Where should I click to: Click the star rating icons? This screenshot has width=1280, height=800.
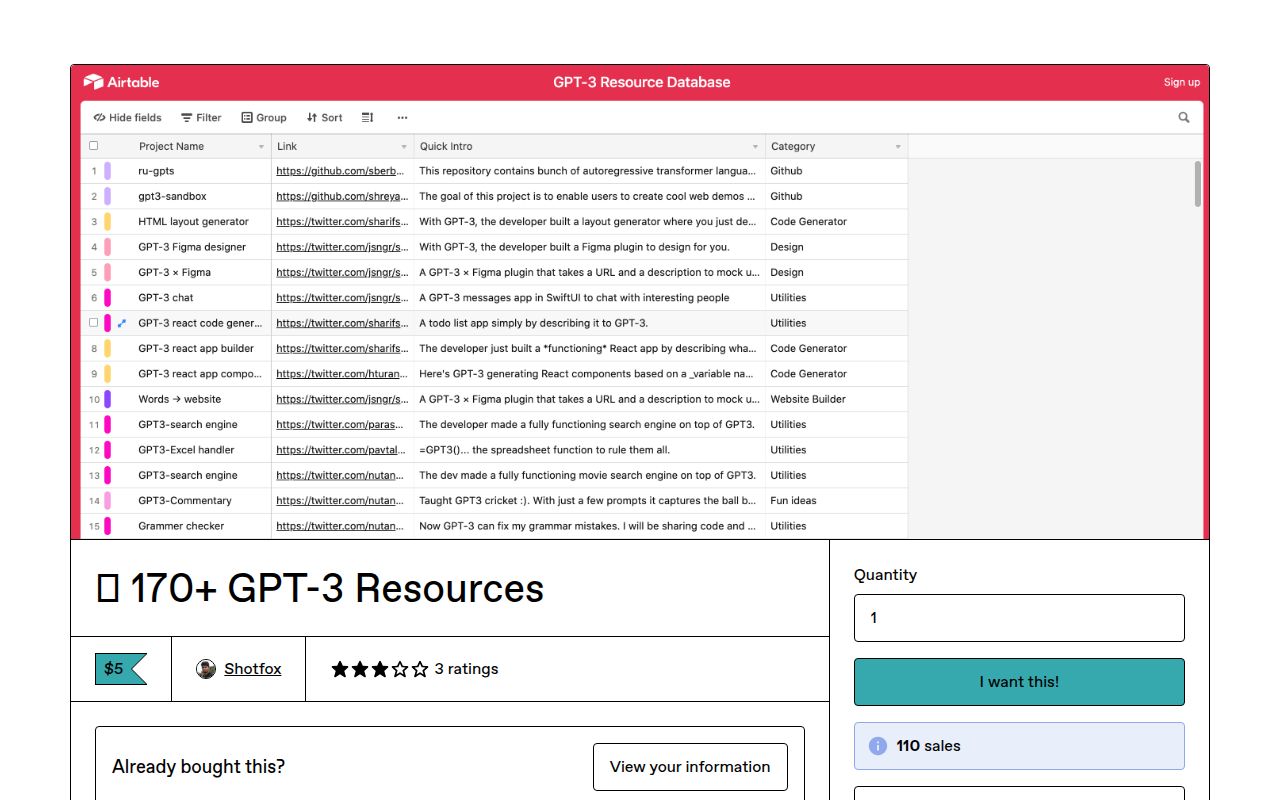pos(379,669)
